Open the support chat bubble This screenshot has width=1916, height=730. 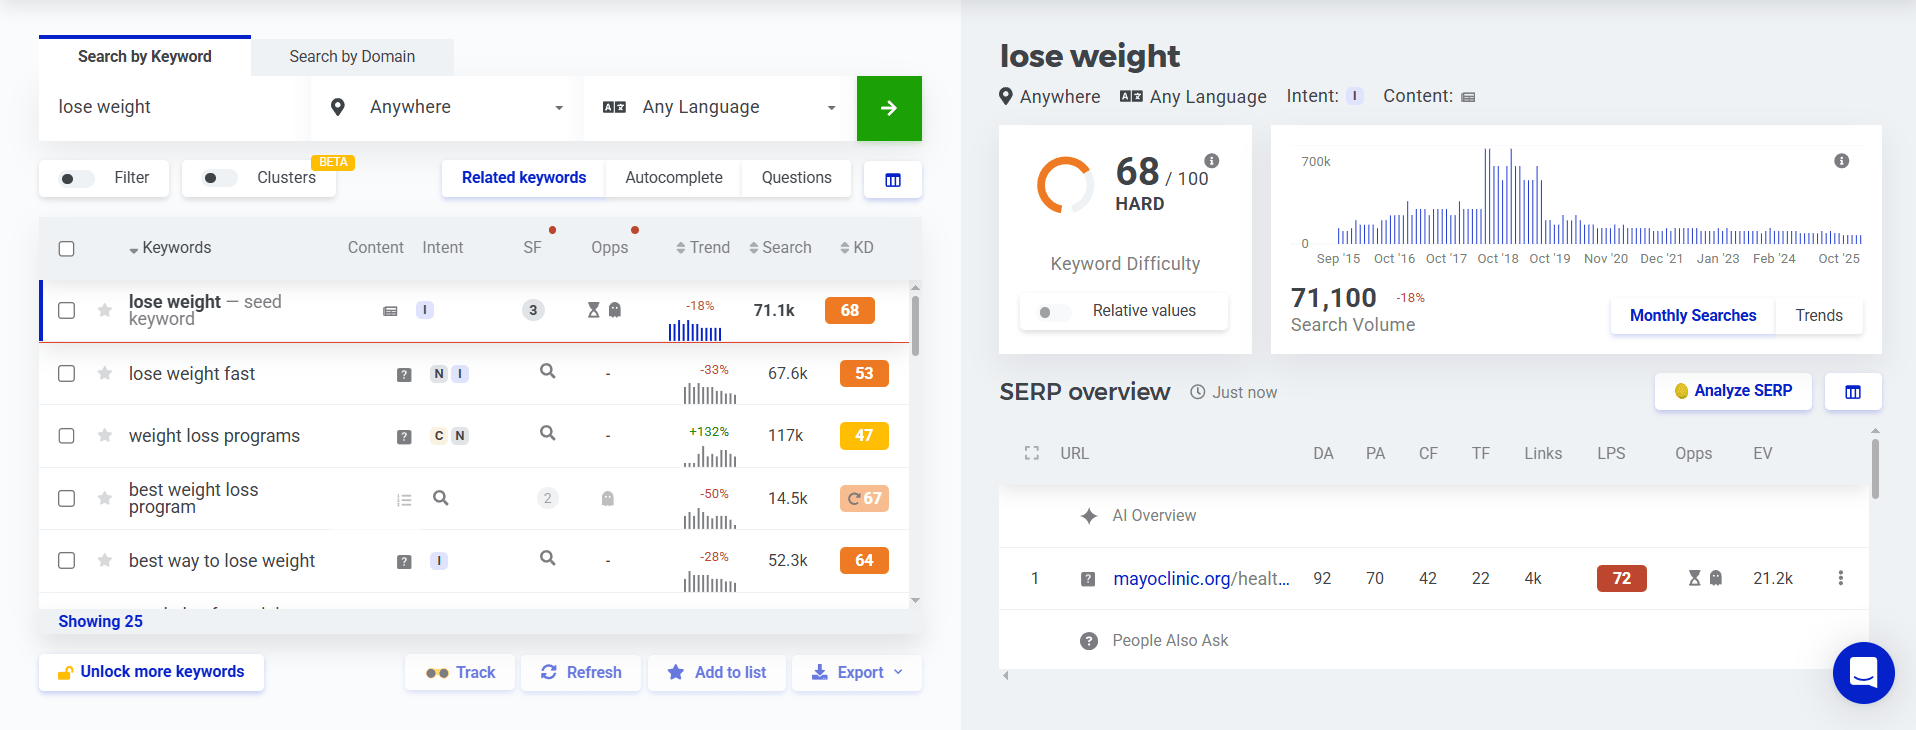[1862, 673]
